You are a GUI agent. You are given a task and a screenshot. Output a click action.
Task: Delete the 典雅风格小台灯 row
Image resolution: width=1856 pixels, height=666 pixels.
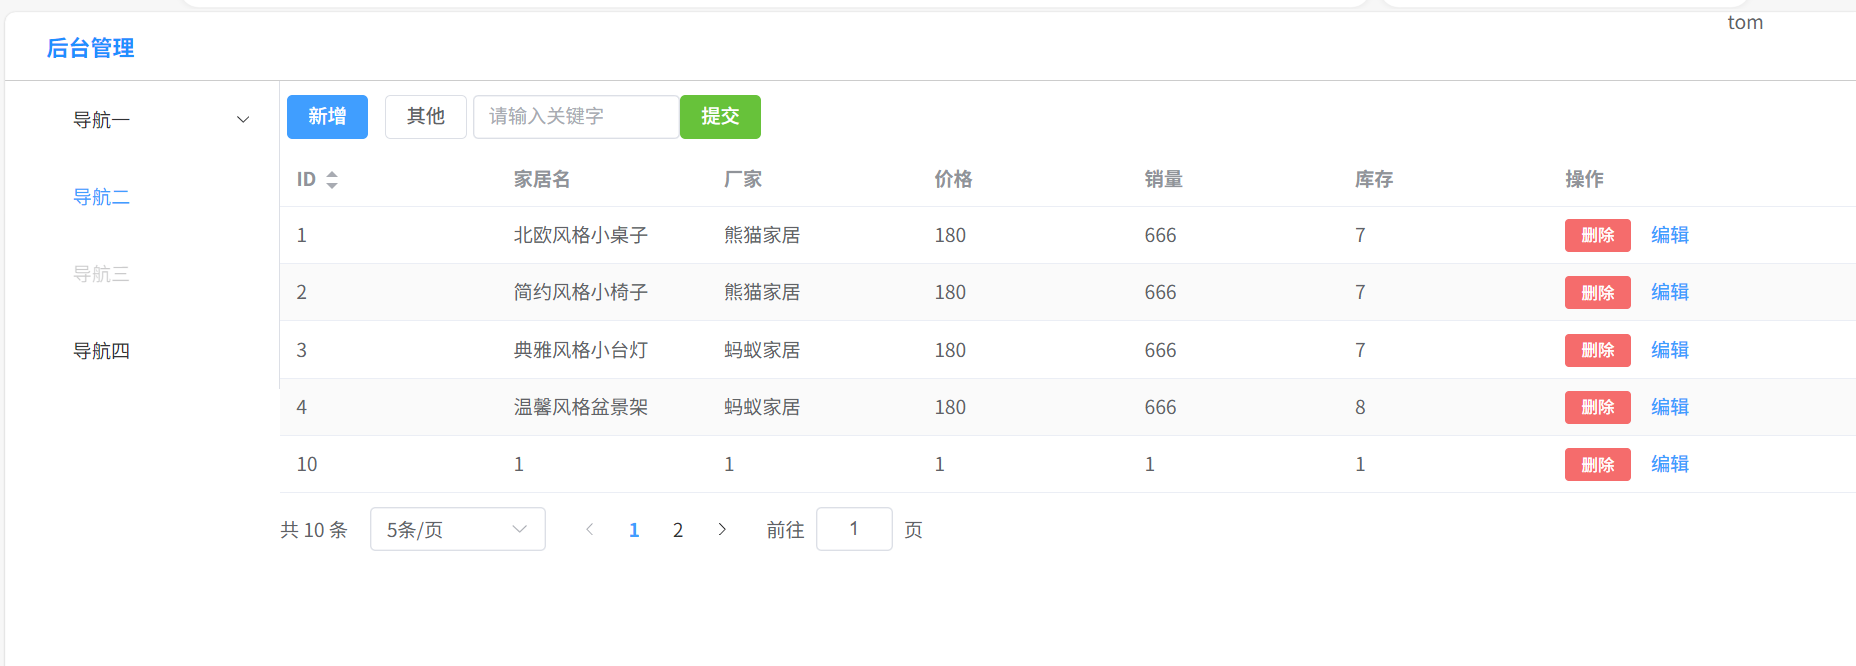pyautogui.click(x=1598, y=350)
